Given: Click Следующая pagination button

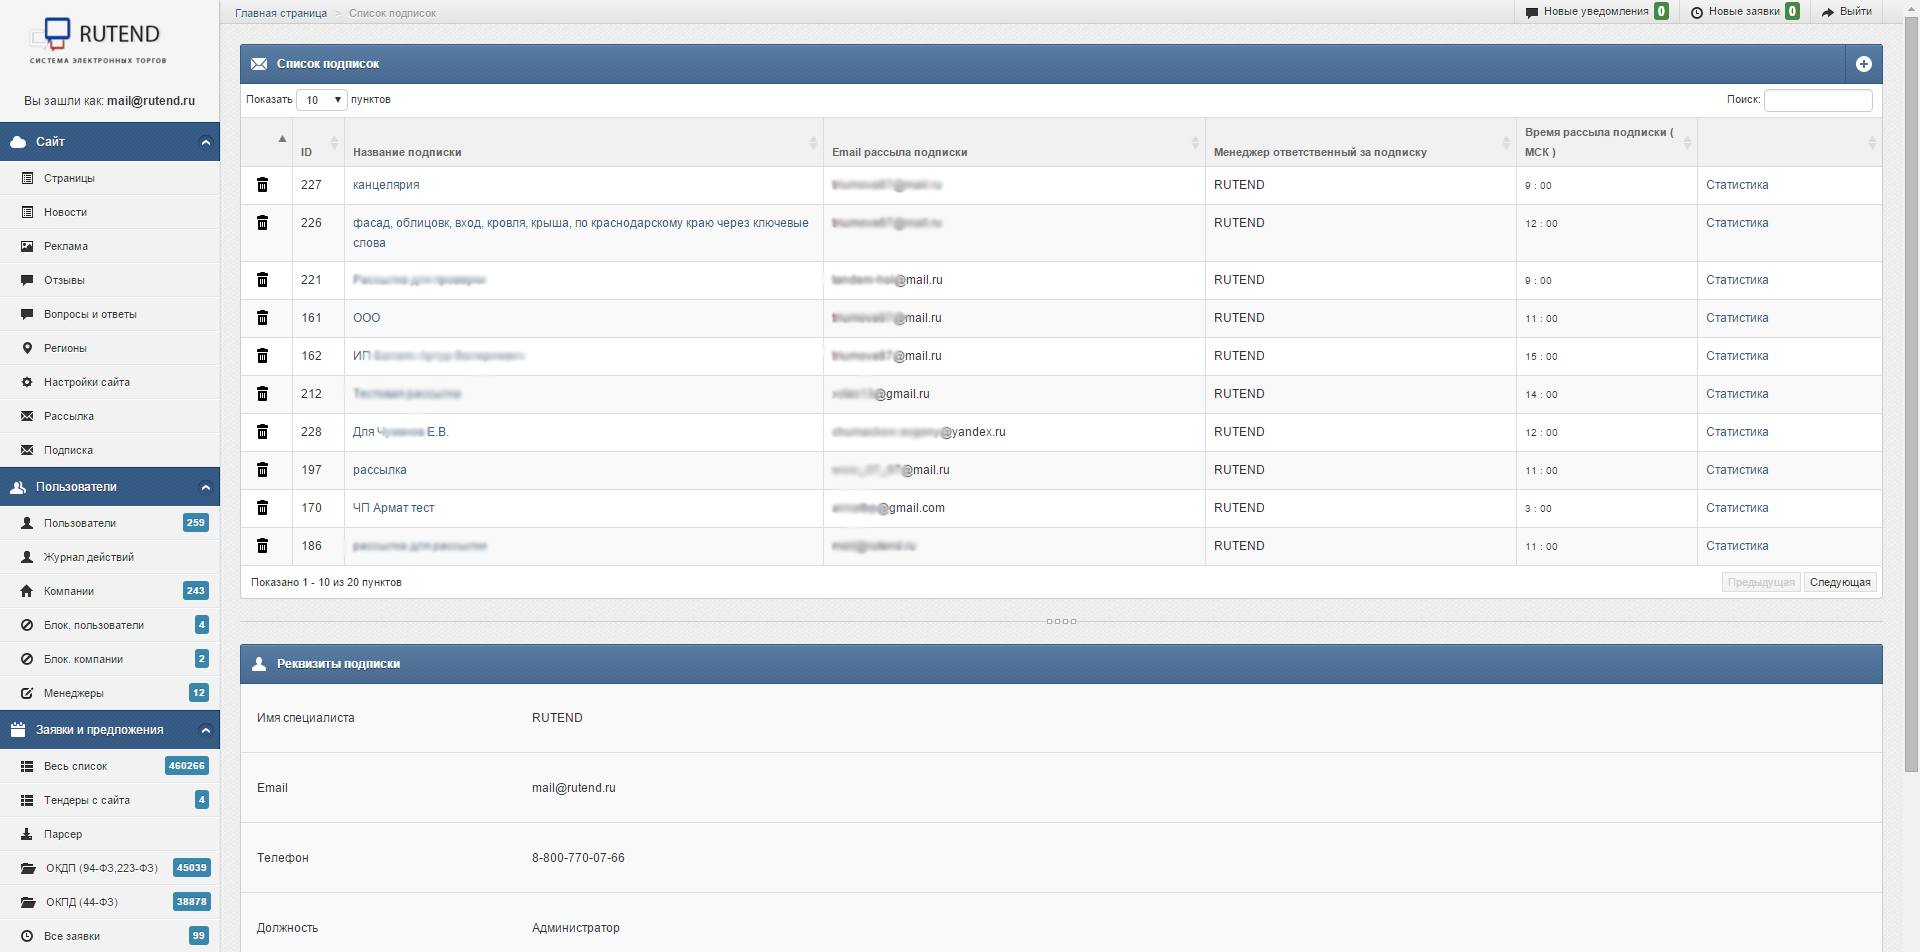Looking at the screenshot, I should pyautogui.click(x=1839, y=582).
